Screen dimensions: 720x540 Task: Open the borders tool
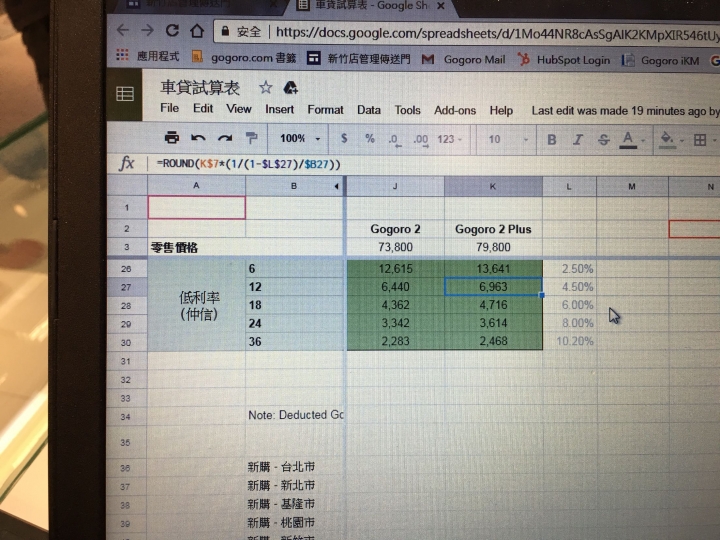pos(700,140)
